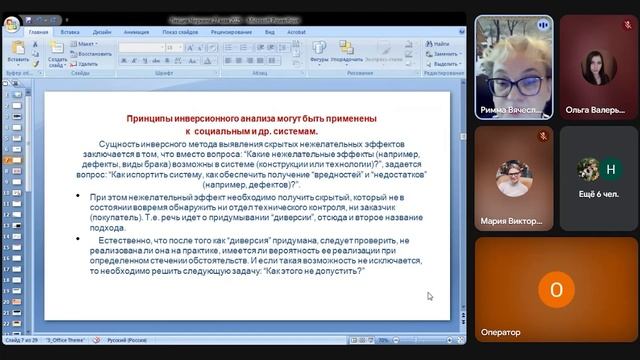The image size is (640, 360).
Task: Toggle Strikethrough formatting
Action: 156,61
